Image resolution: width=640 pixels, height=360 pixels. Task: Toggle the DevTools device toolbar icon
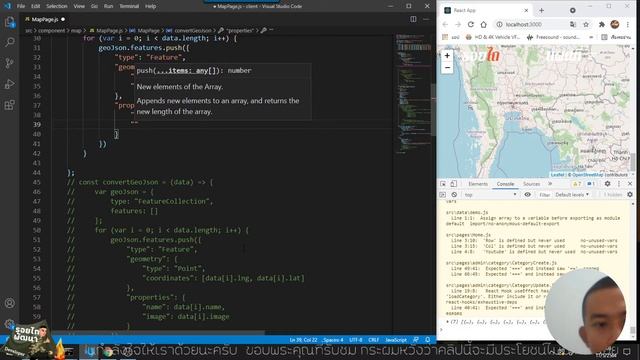coord(453,184)
